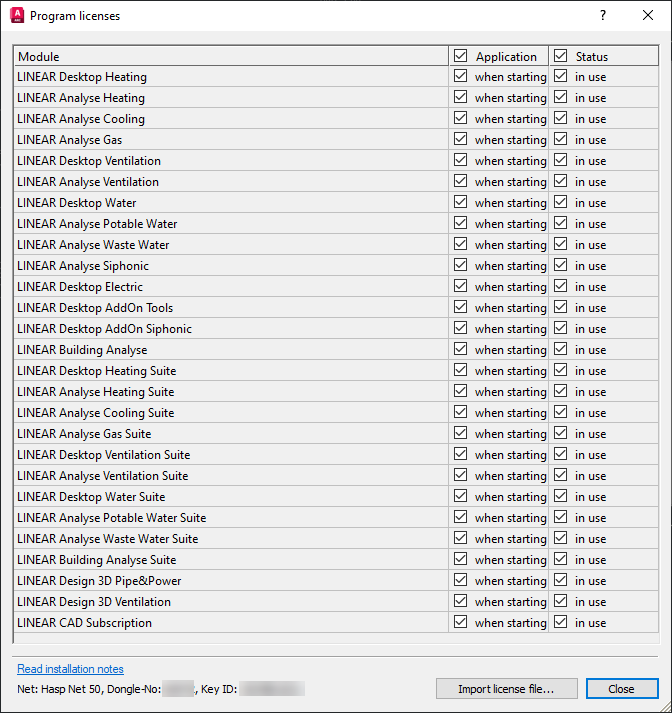
Task: Toggle Application checkbox for LINEAR Analyse Ventilation
Action: (x=460, y=181)
